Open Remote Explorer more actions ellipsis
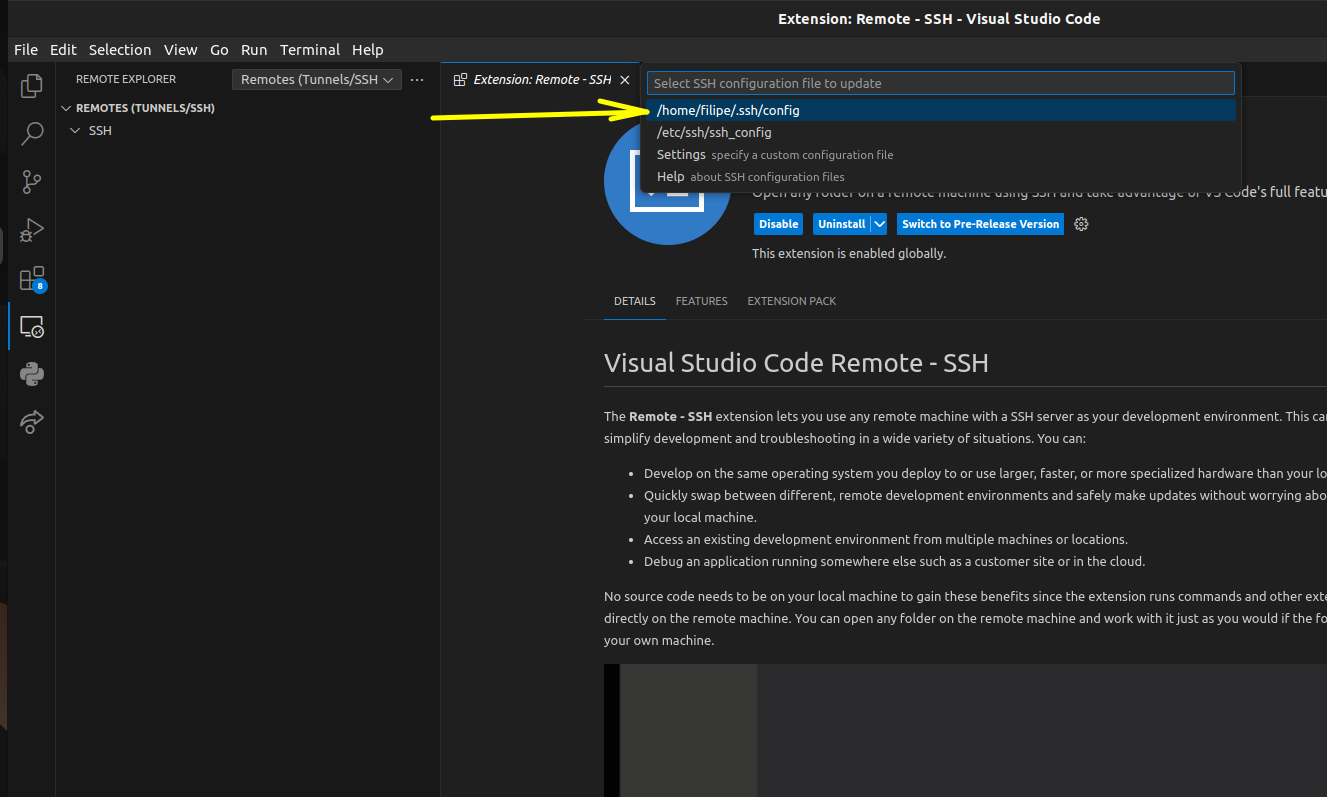 pyautogui.click(x=418, y=79)
